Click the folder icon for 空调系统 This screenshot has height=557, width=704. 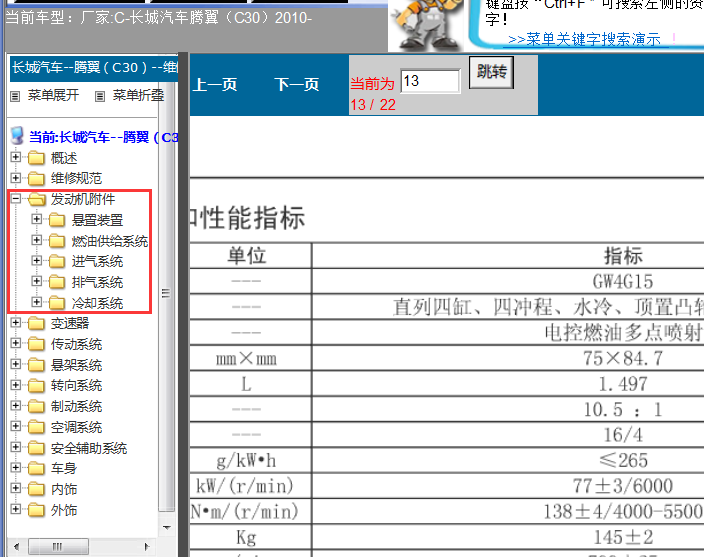pos(36,427)
